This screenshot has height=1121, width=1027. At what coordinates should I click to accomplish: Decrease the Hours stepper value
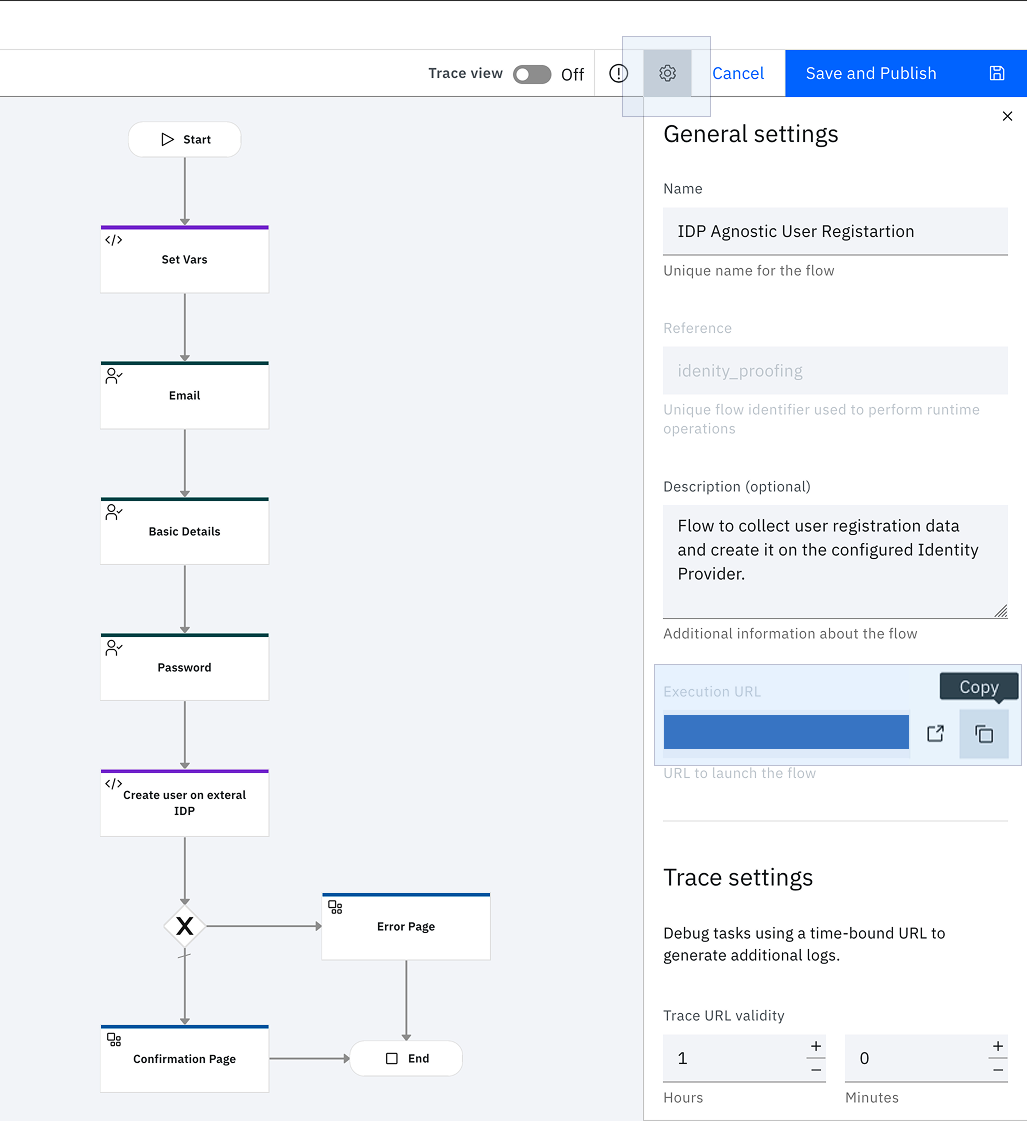coord(815,1070)
